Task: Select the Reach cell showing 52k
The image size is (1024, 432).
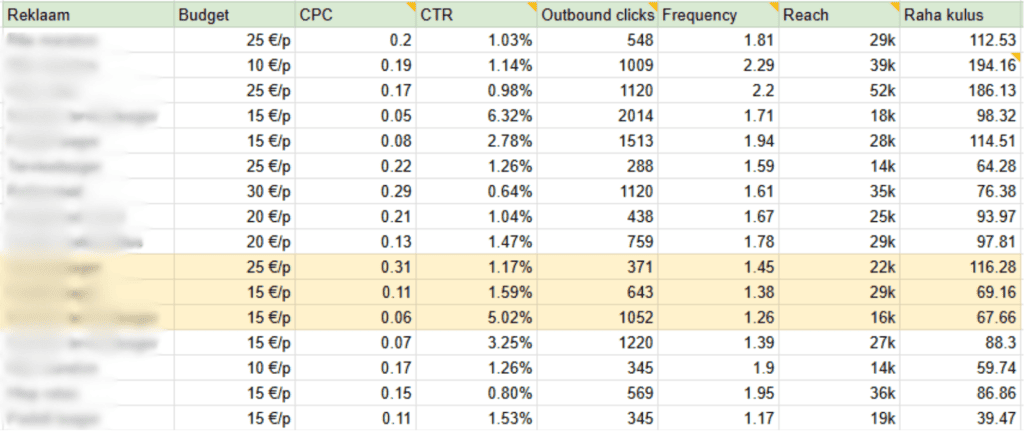Action: click(880, 90)
